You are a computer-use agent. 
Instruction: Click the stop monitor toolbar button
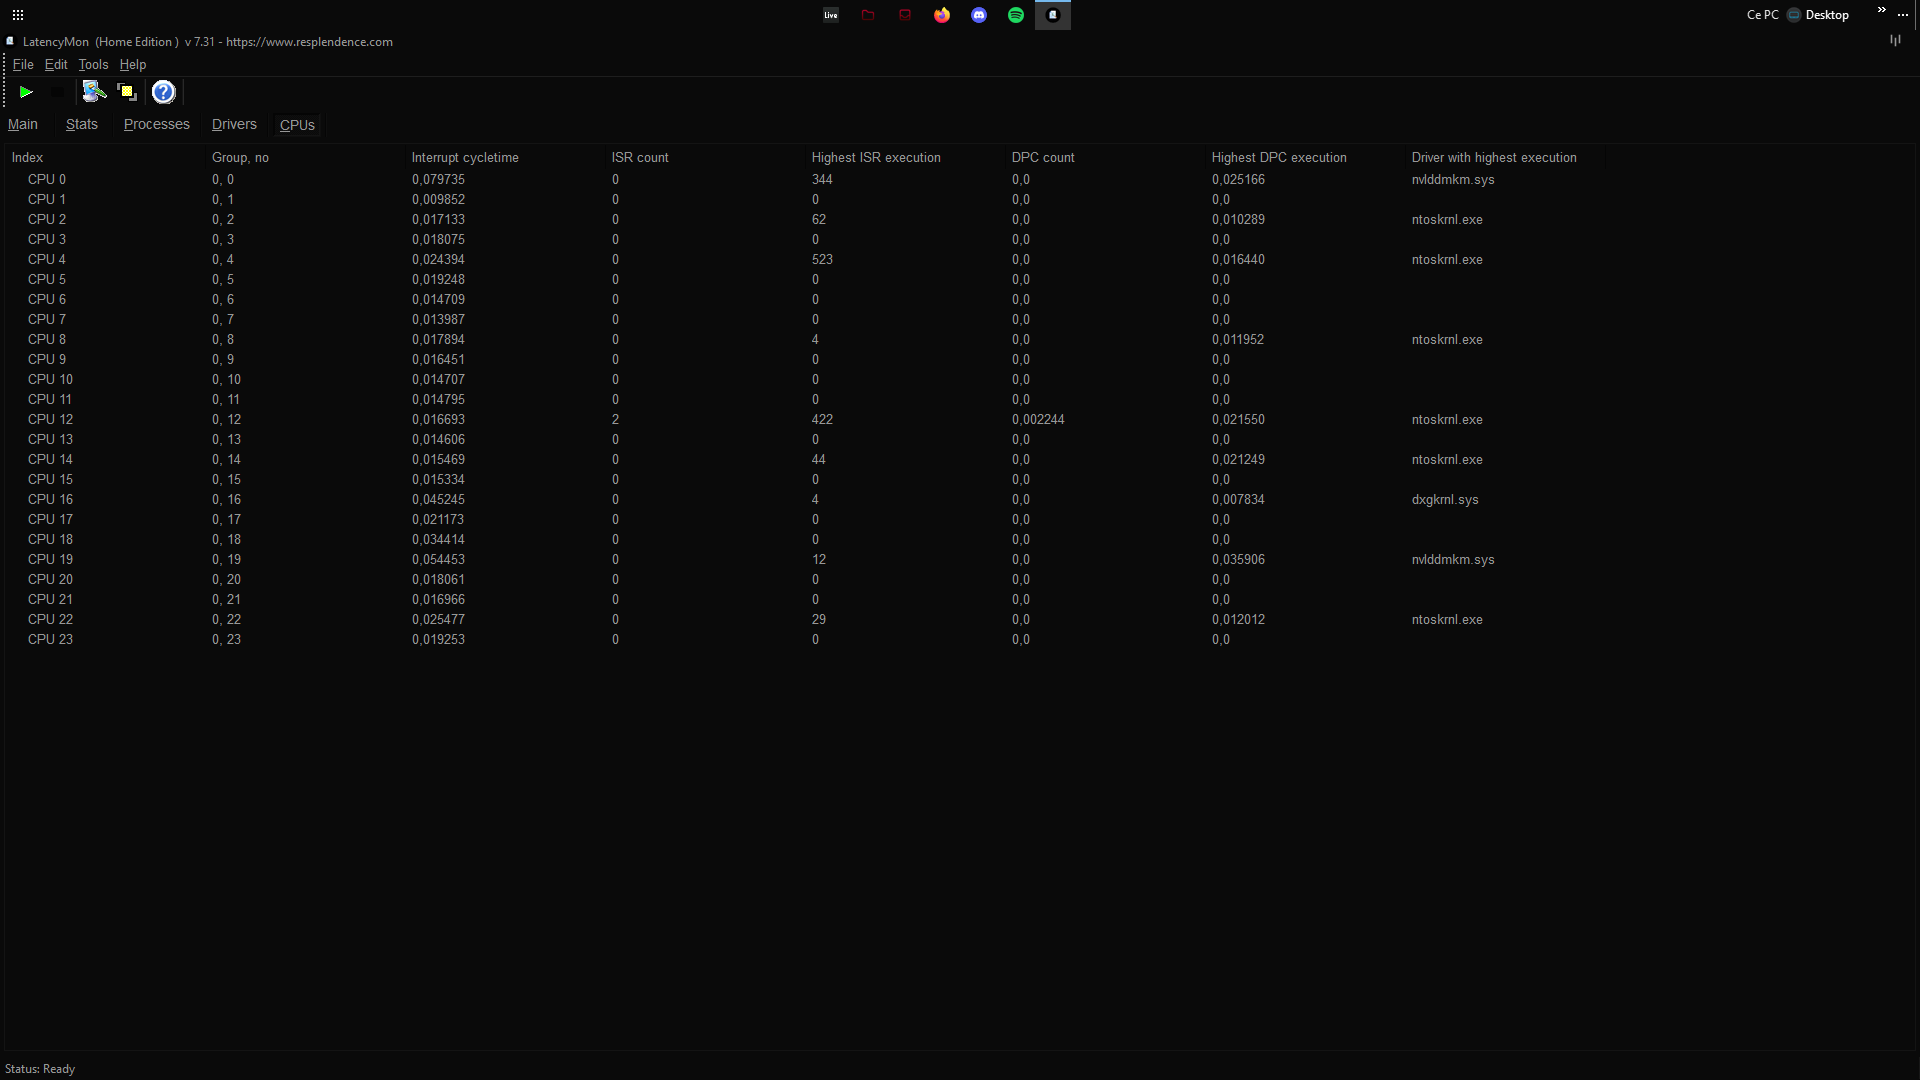click(x=58, y=92)
